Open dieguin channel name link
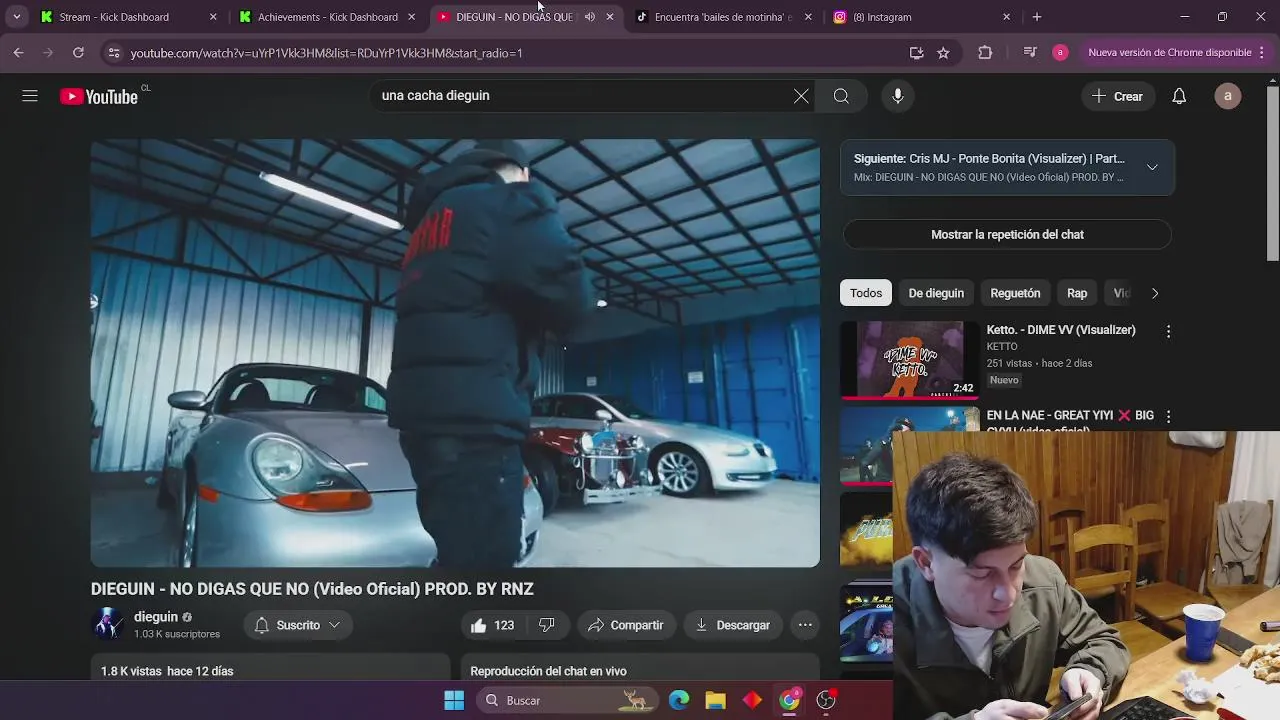Screen dimensions: 1280x720 (x=156, y=617)
